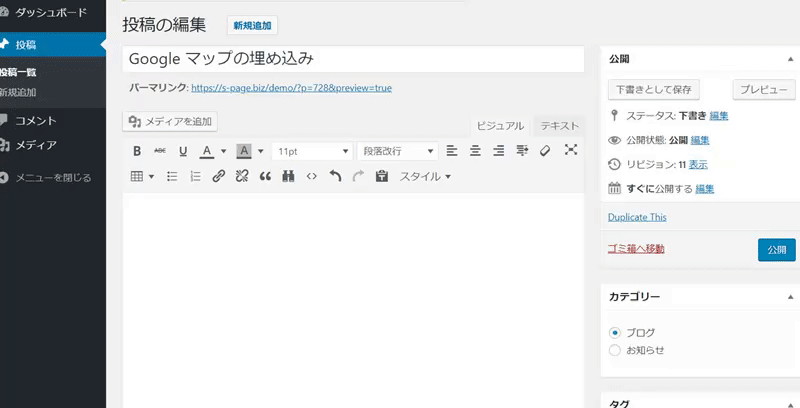Click the horizontal line insert icon

pos(522,150)
